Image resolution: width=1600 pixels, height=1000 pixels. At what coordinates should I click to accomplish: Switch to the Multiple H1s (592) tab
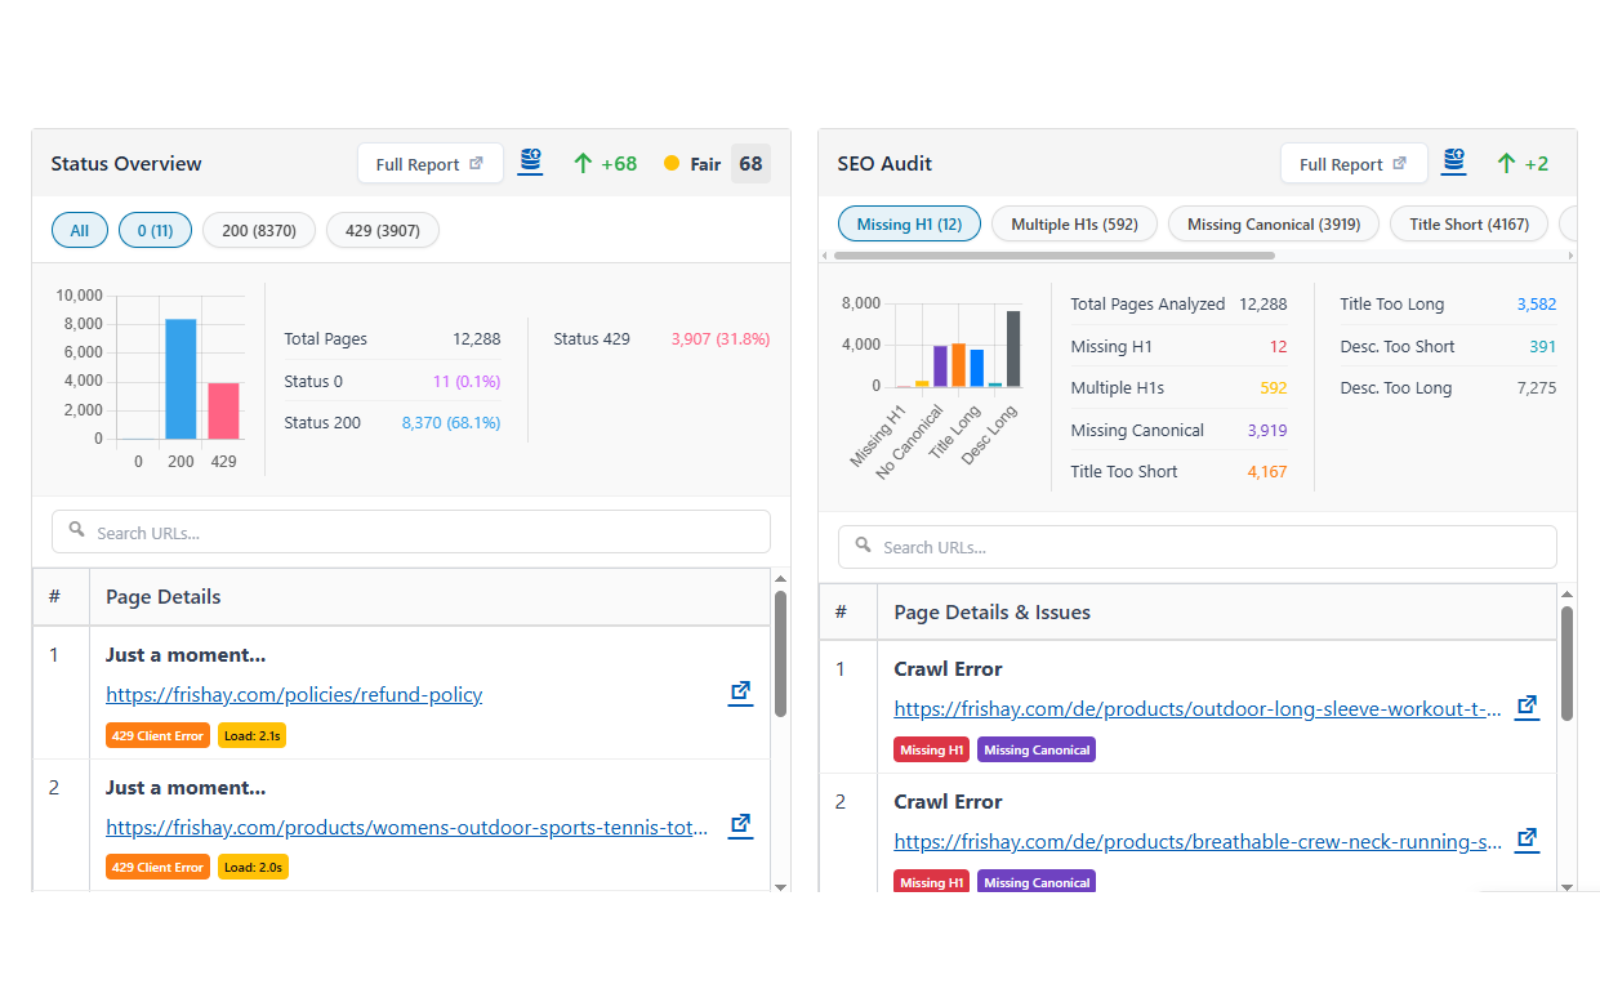1073,223
